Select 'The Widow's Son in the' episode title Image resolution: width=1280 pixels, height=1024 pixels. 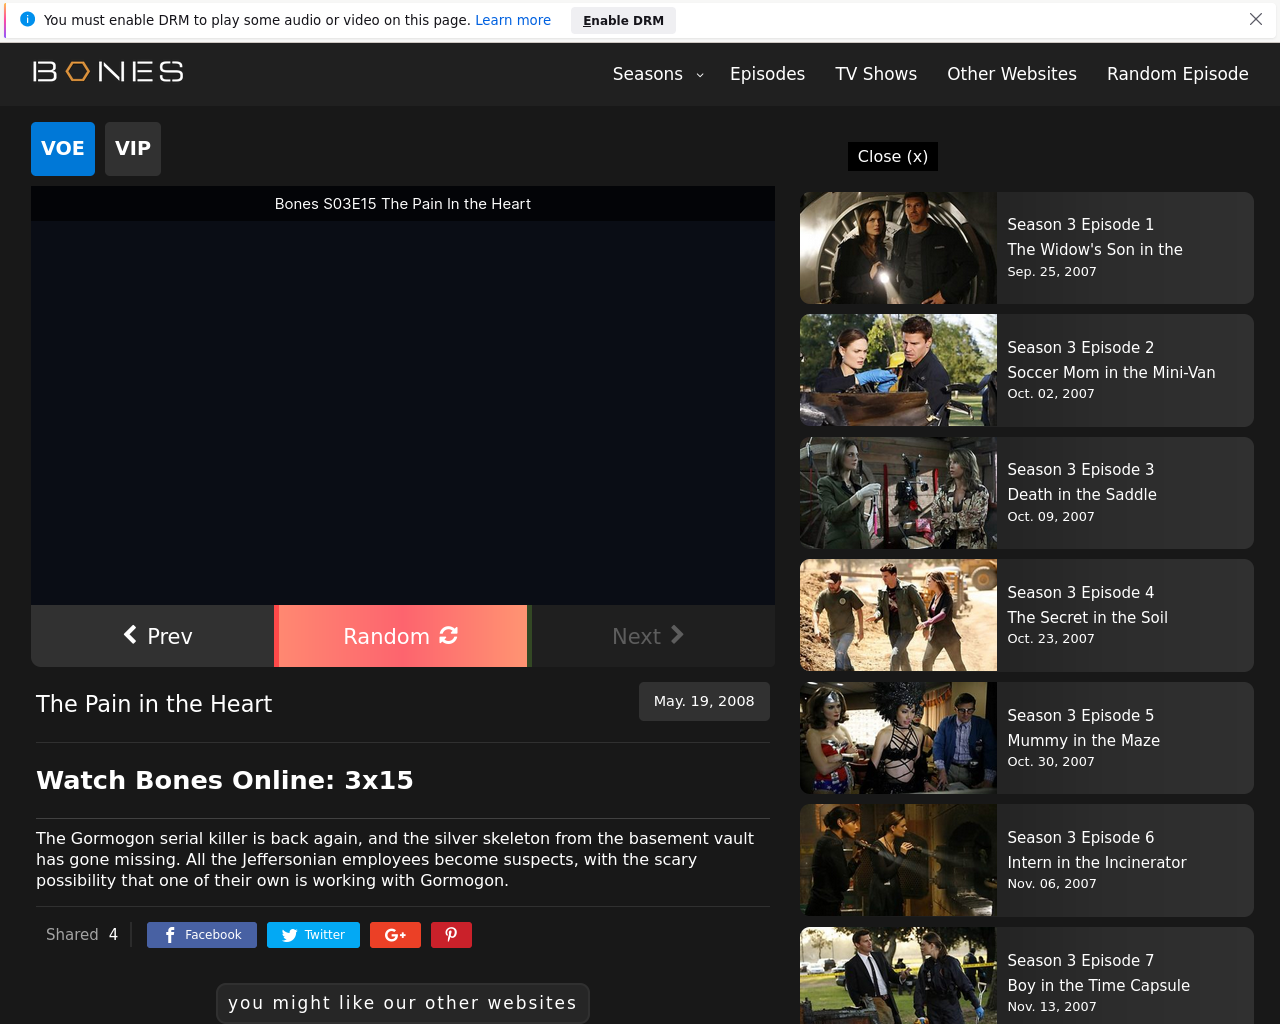pyautogui.click(x=1095, y=249)
